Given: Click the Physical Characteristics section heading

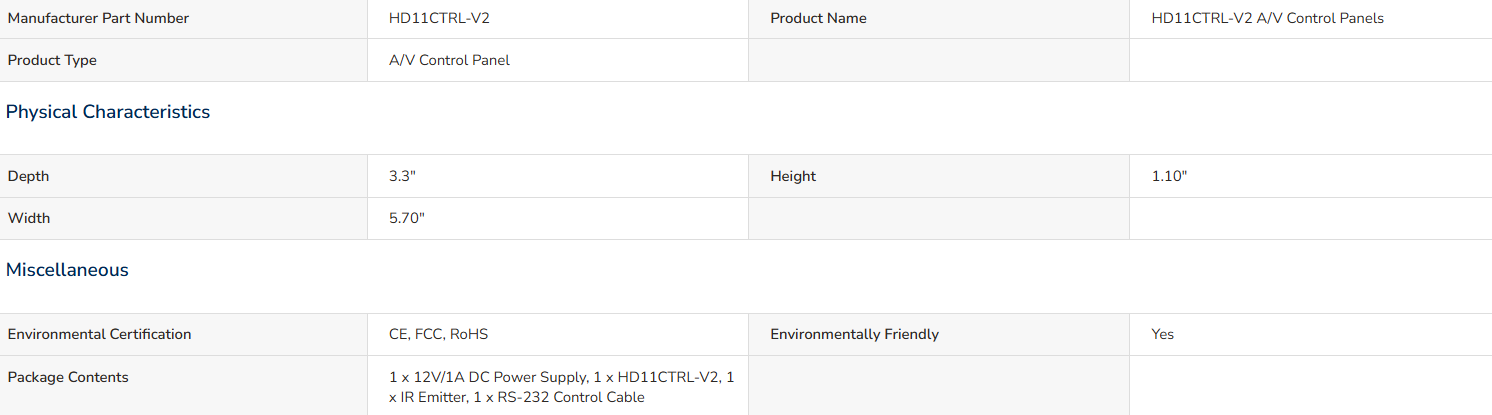Looking at the screenshot, I should point(108,112).
